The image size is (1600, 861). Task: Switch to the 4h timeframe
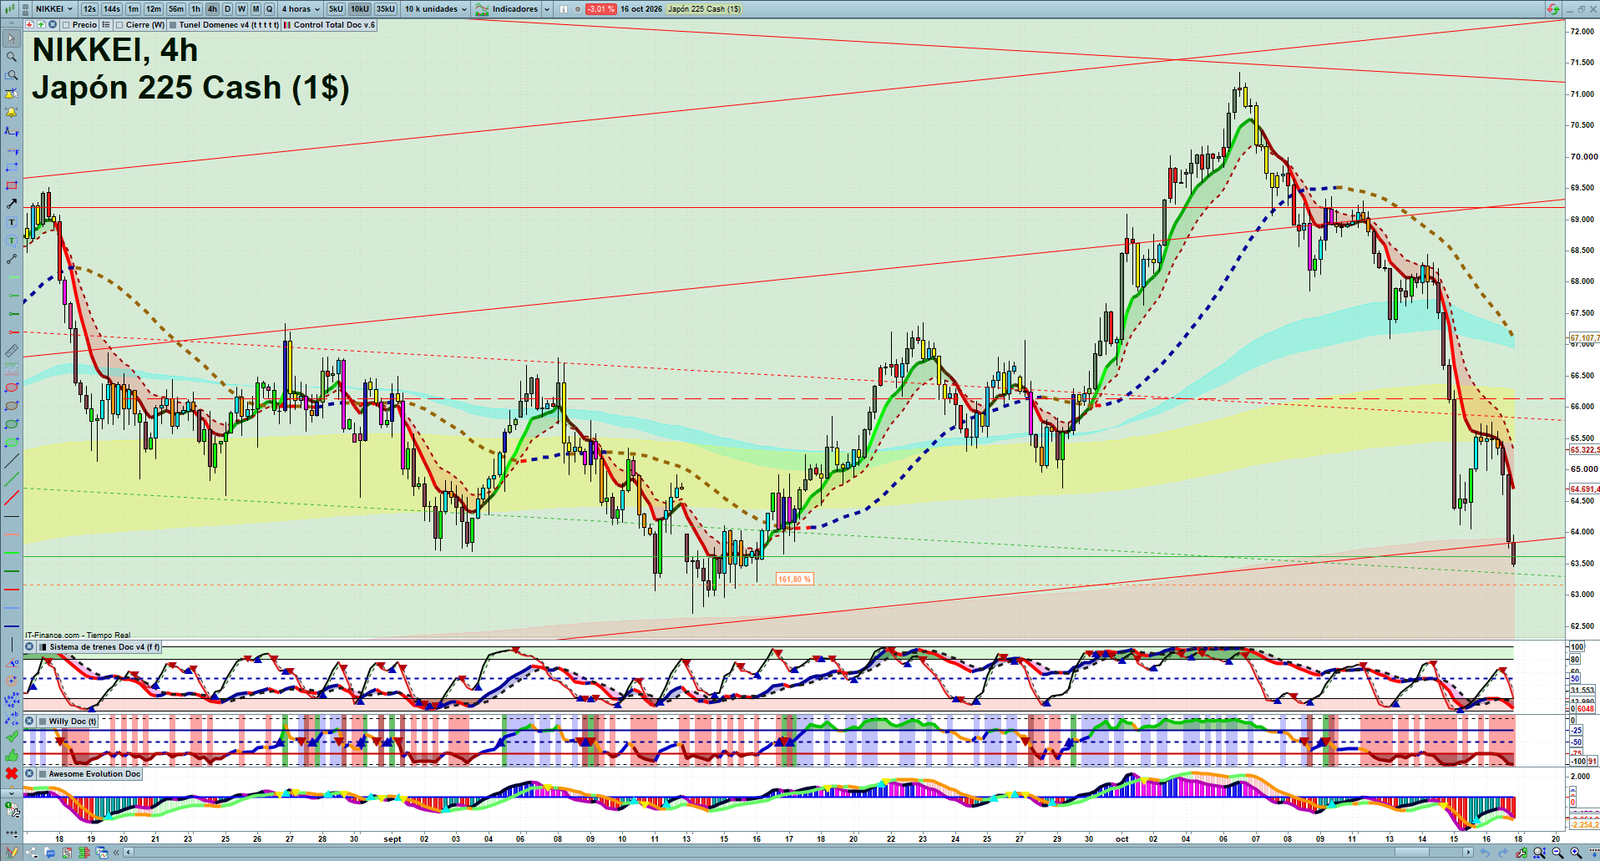[212, 9]
